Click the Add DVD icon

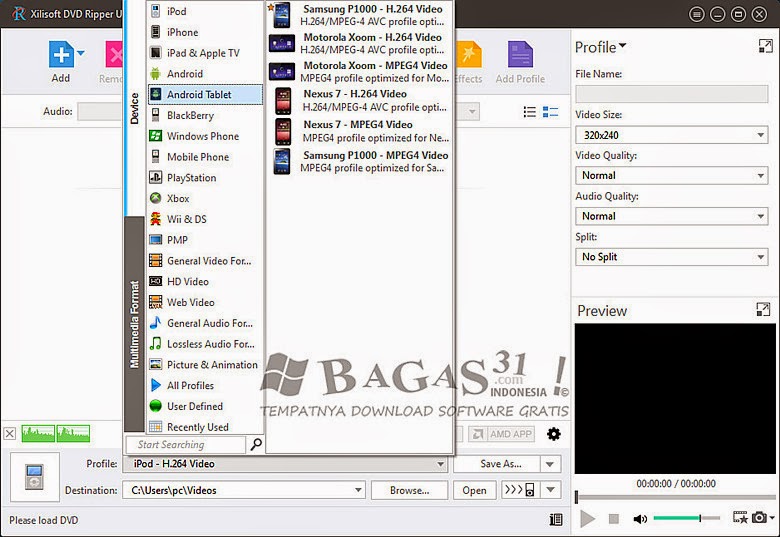[x=61, y=55]
